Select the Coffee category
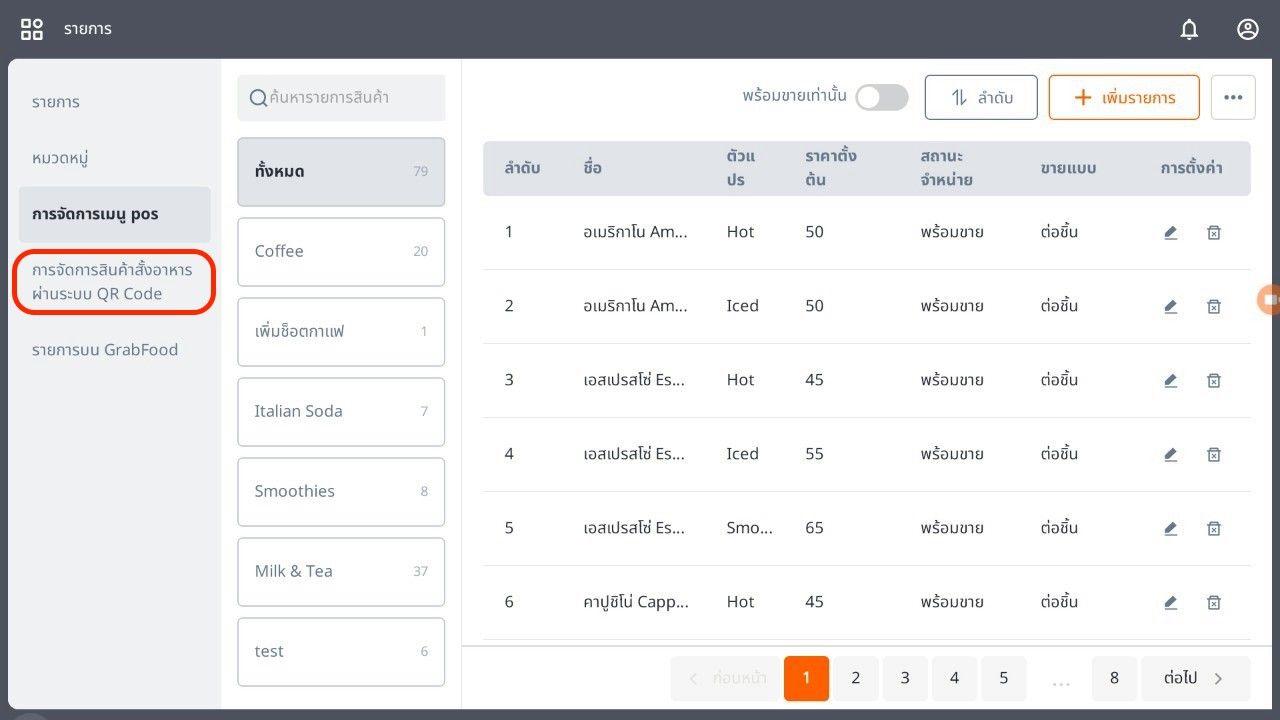The height and width of the screenshot is (720, 1280). (x=340, y=251)
